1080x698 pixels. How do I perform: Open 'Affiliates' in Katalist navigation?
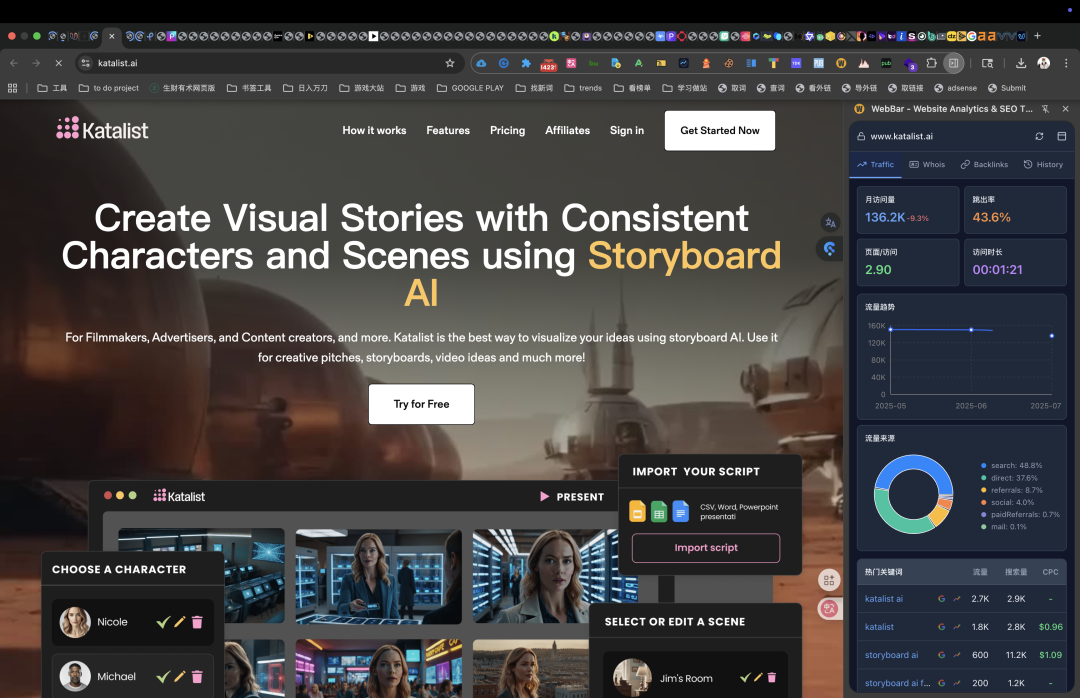567,130
